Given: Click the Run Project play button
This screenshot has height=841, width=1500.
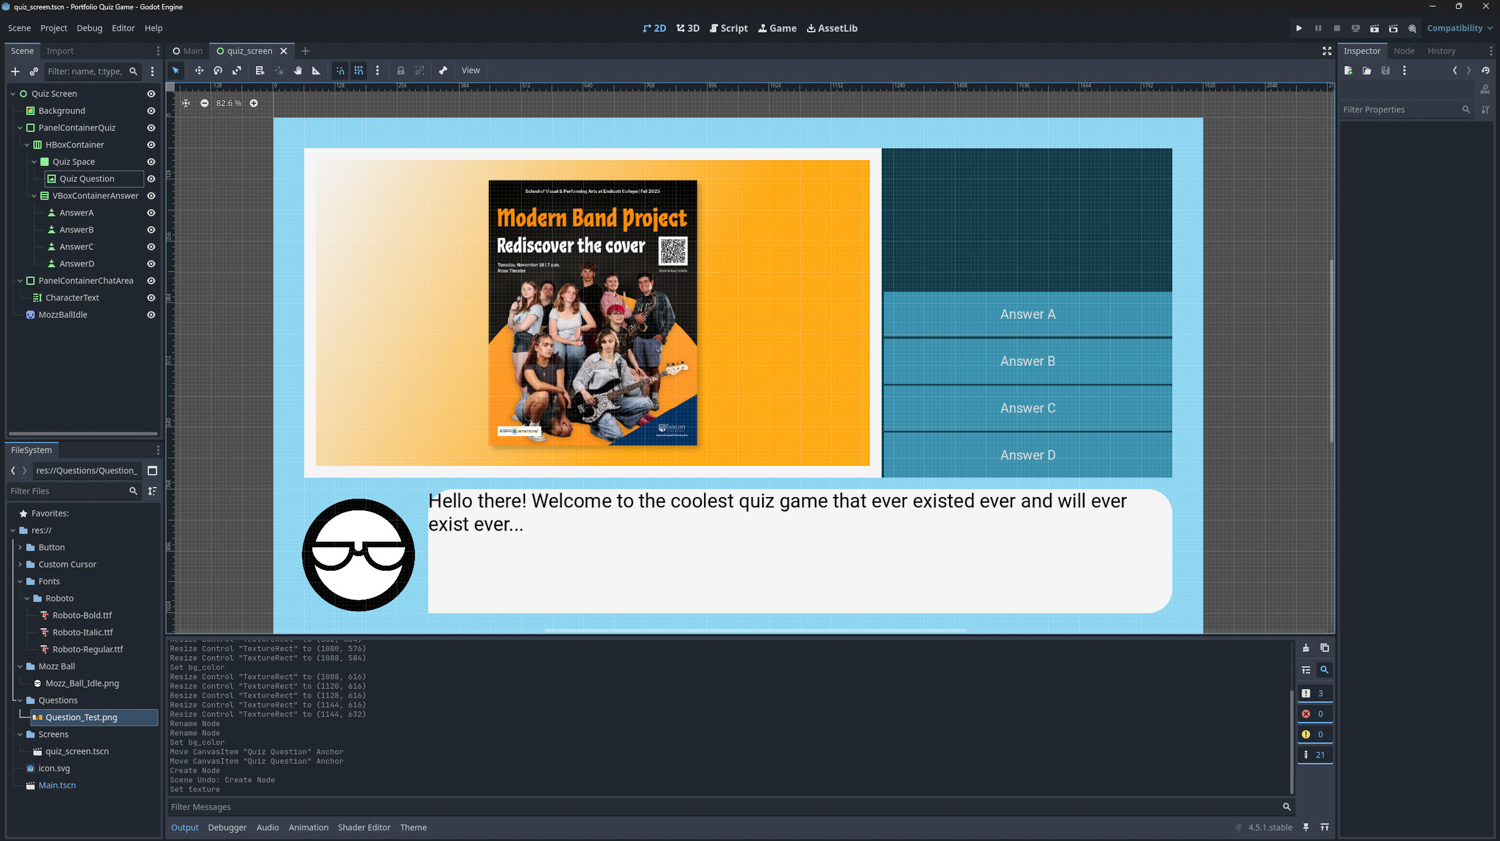Looking at the screenshot, I should (x=1299, y=28).
